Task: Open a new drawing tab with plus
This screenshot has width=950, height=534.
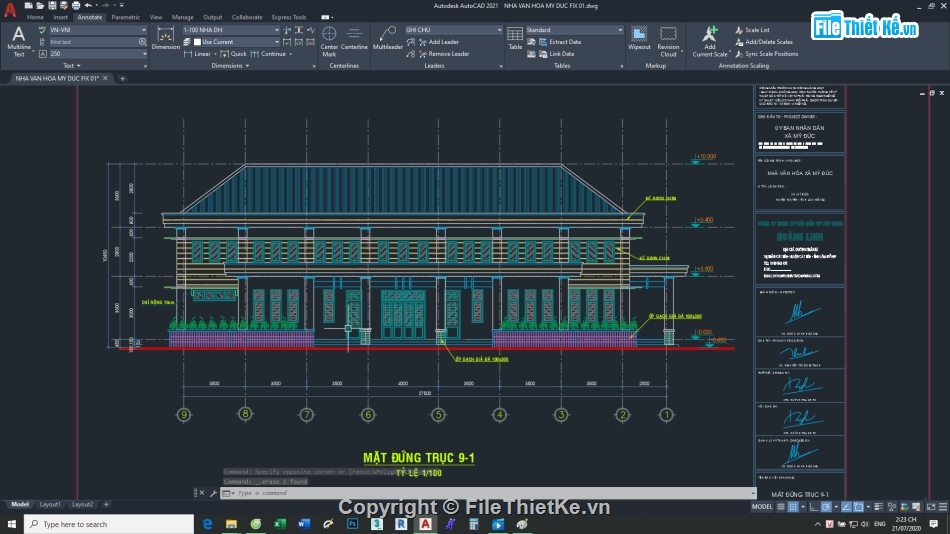Action: [122, 78]
